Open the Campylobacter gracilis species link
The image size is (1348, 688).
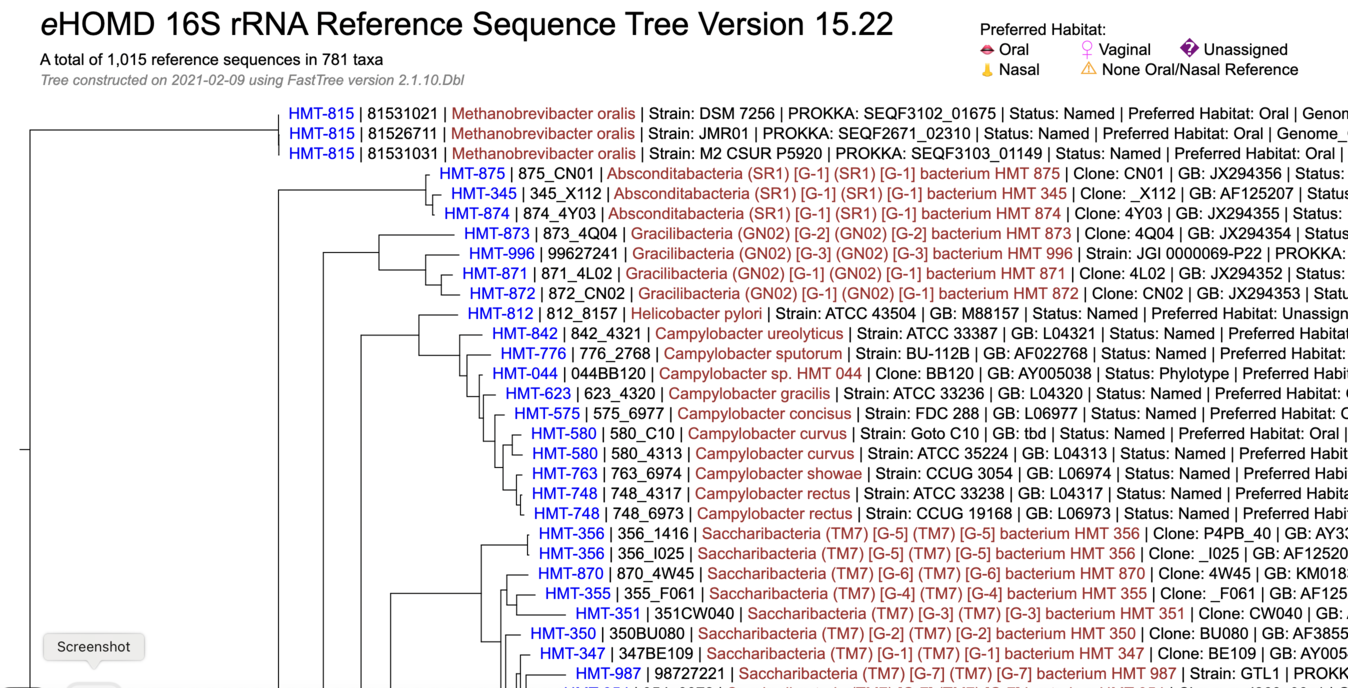click(749, 394)
